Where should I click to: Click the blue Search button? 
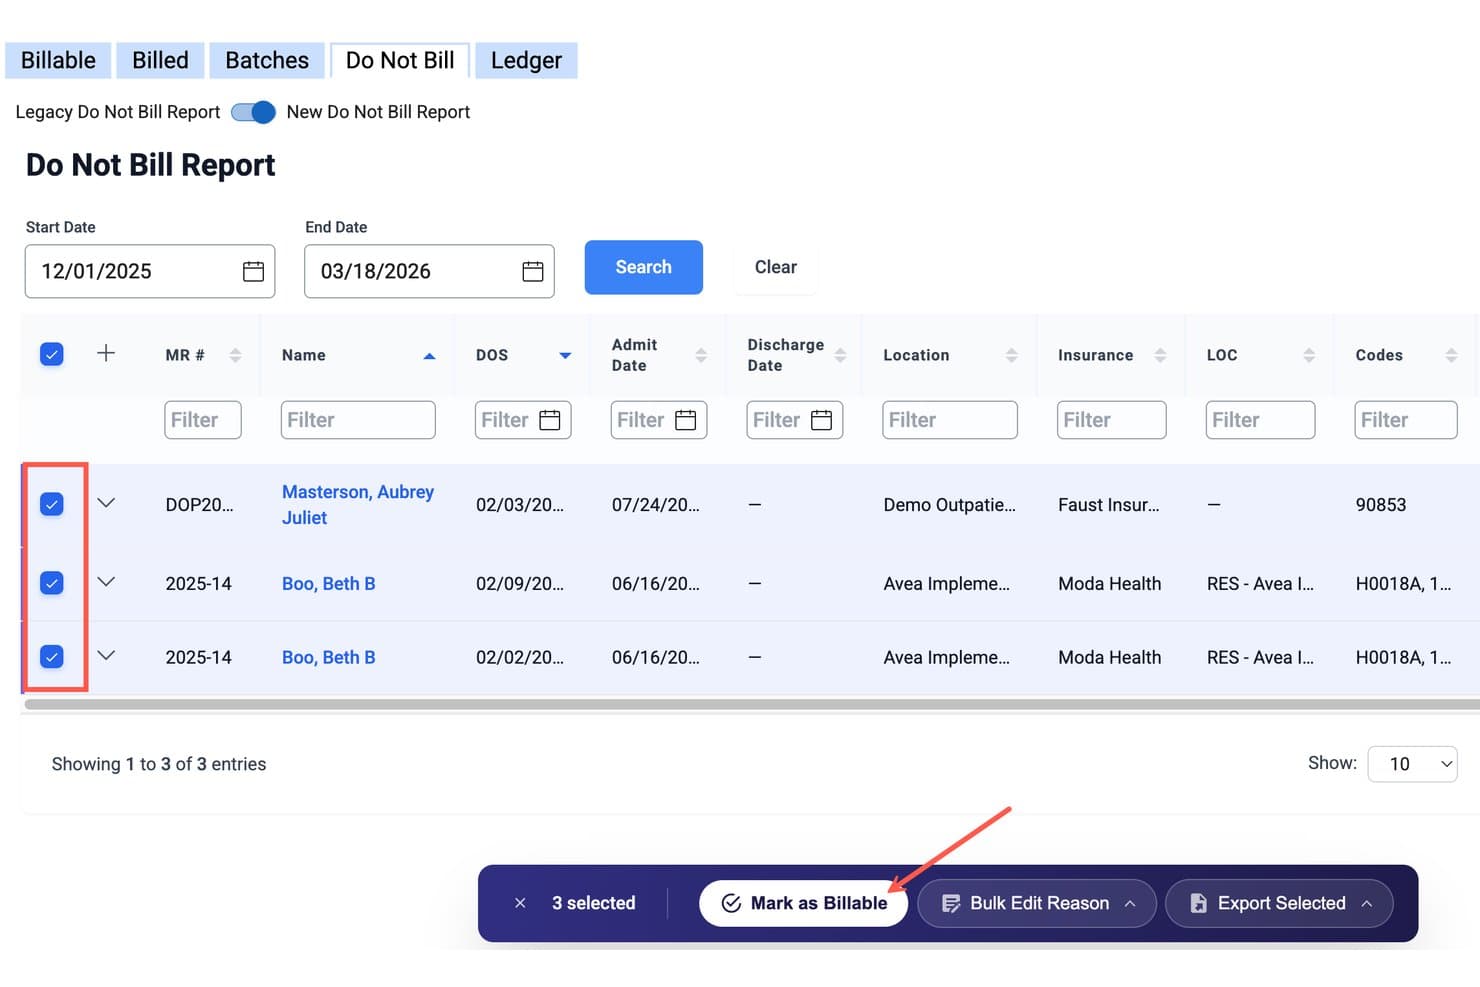[644, 267]
